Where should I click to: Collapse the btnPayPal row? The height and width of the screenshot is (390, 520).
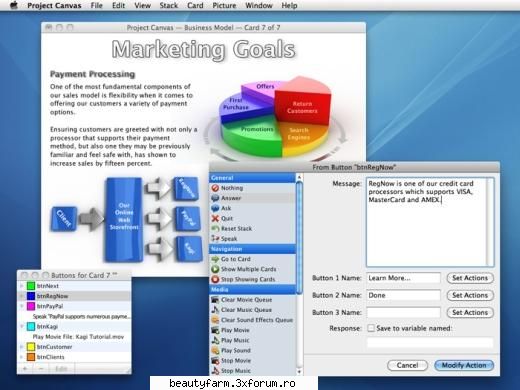click(22, 306)
